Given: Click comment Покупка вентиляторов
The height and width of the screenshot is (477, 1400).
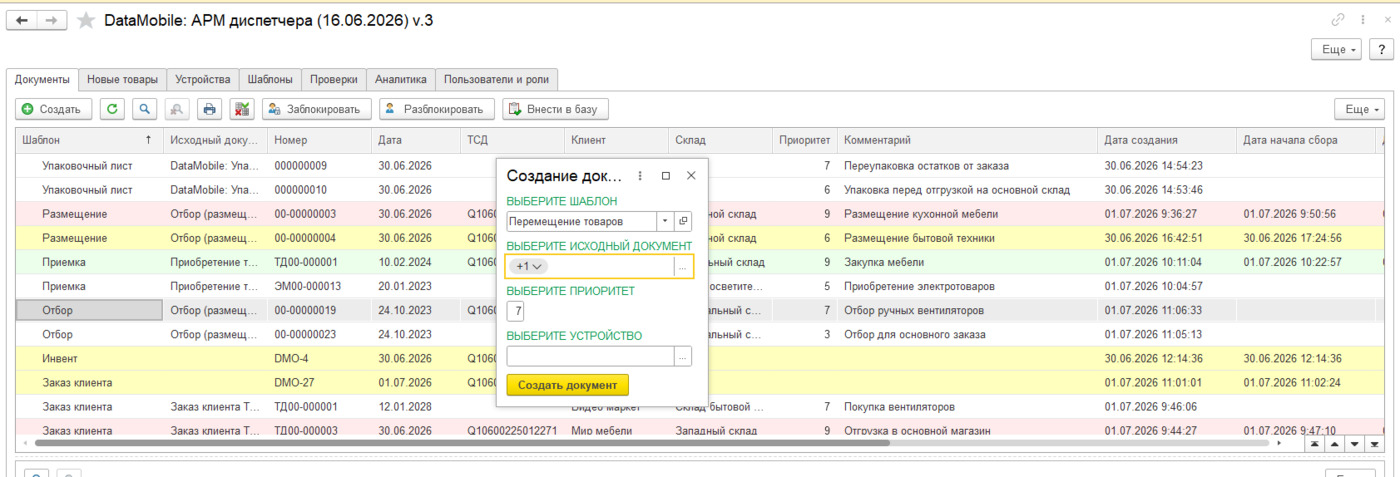Looking at the screenshot, I should point(900,407).
